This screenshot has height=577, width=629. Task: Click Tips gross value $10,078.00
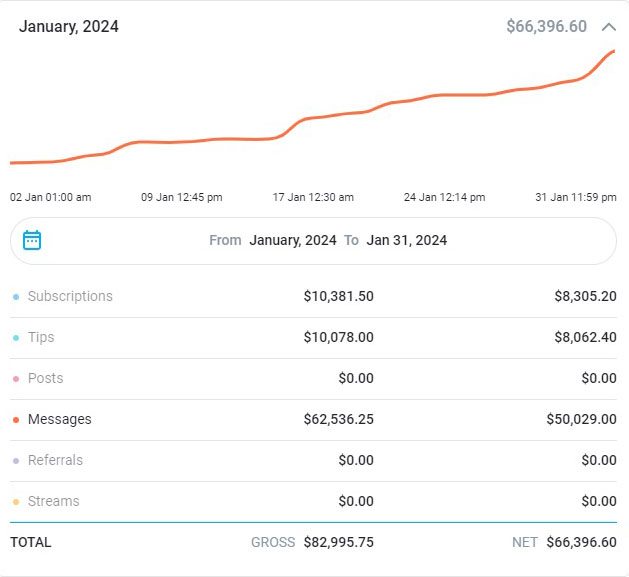339,337
